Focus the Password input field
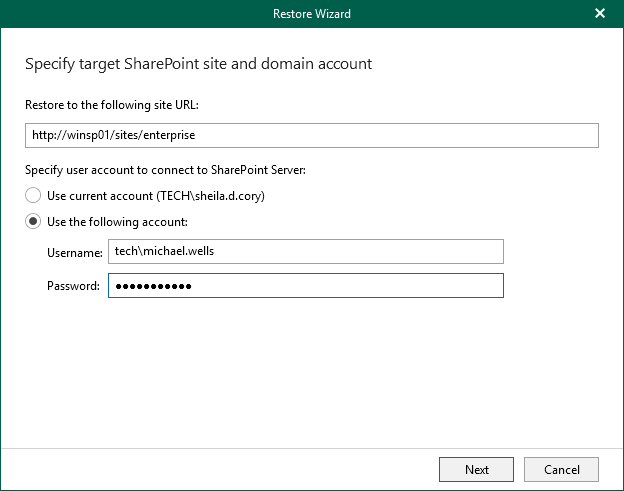The width and height of the screenshot is (624, 491). coord(305,286)
